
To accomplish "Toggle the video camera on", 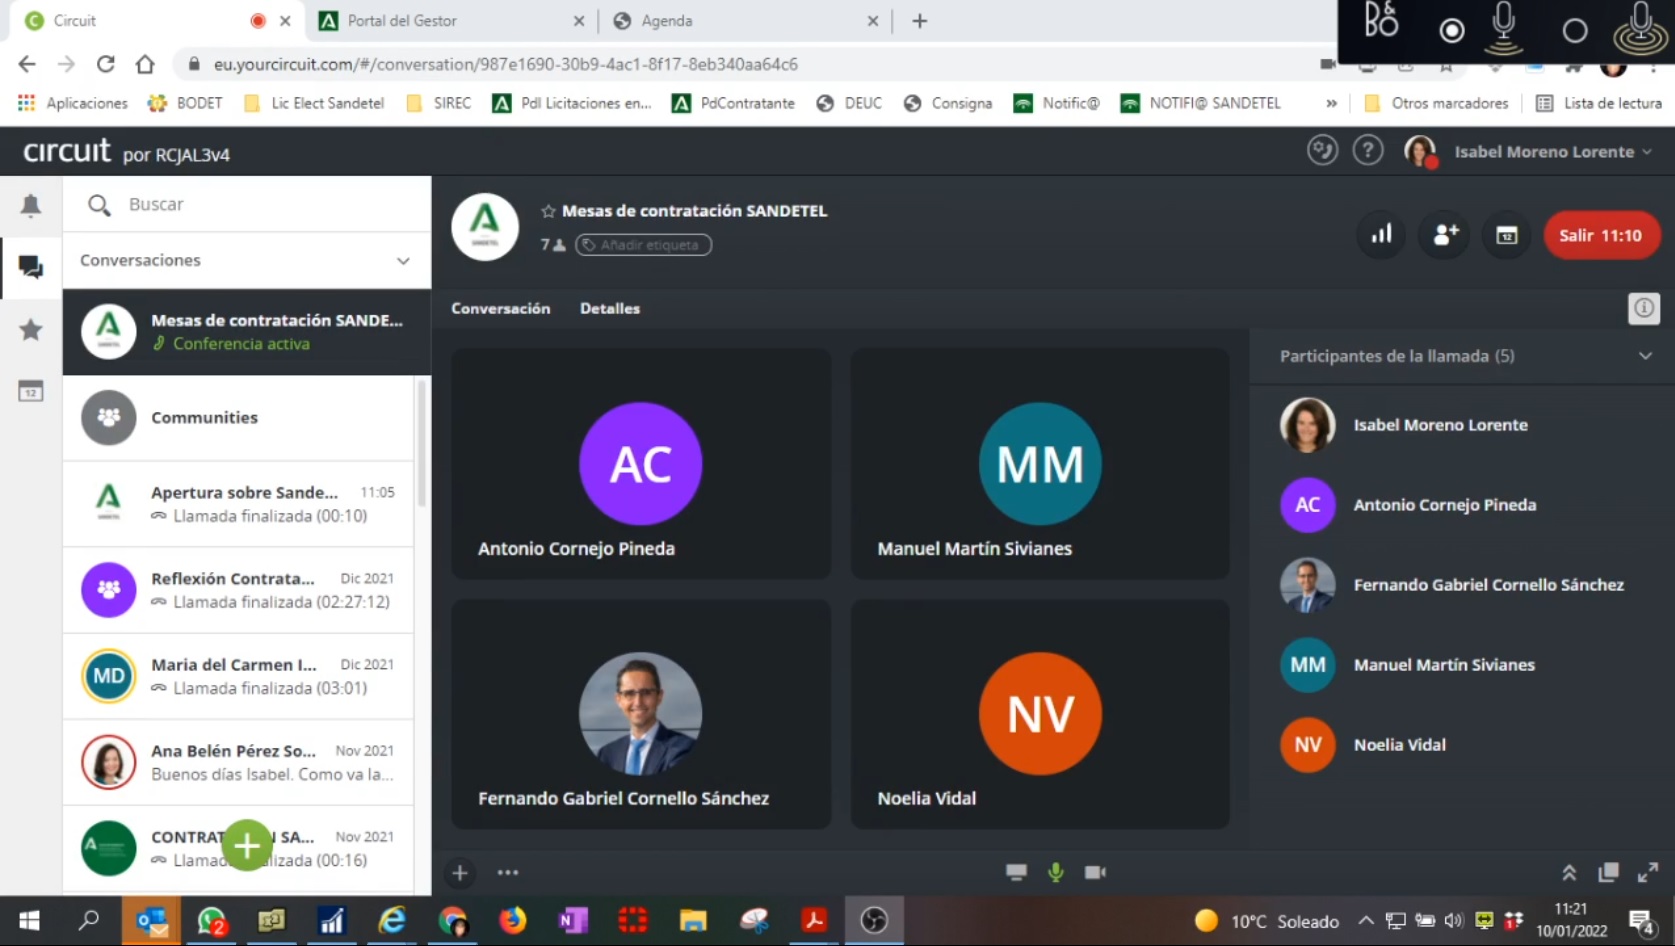I will 1095,872.
